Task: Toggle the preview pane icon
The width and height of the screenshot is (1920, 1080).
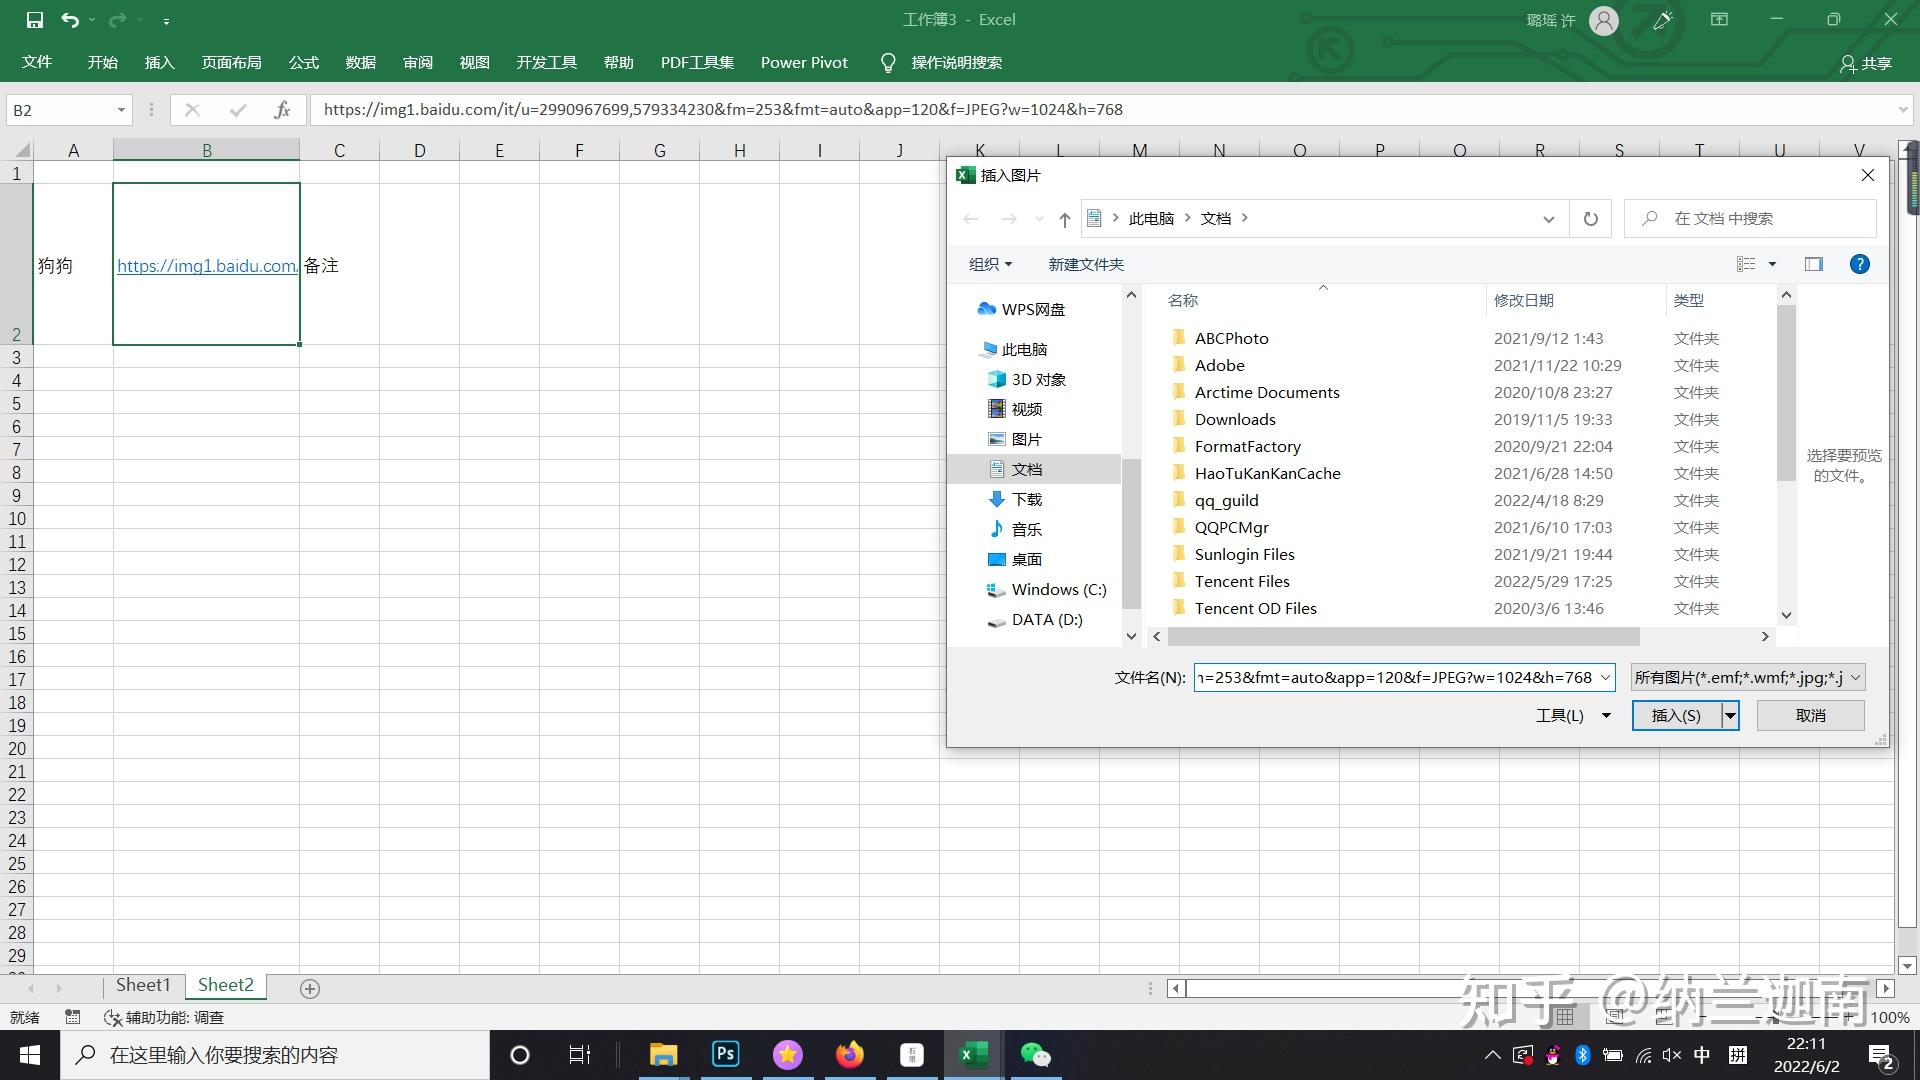Action: [x=1813, y=264]
